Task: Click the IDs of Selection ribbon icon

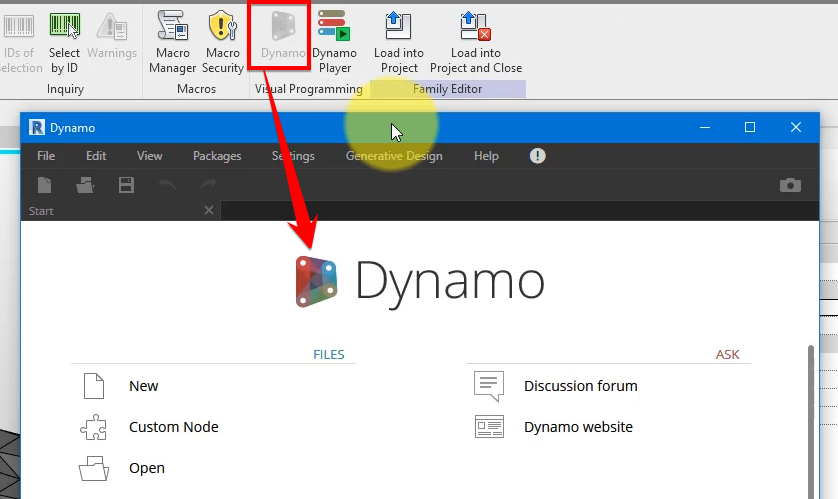Action: [x=19, y=26]
